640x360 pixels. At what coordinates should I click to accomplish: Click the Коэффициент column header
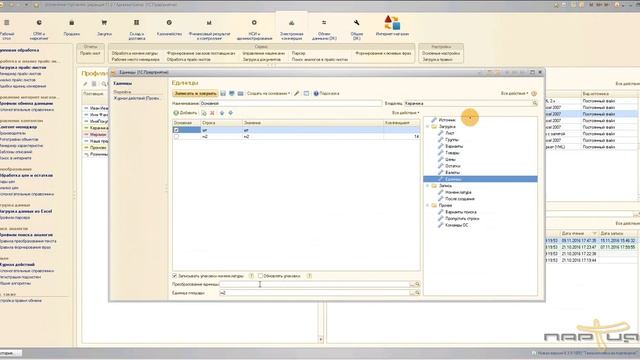[402, 123]
